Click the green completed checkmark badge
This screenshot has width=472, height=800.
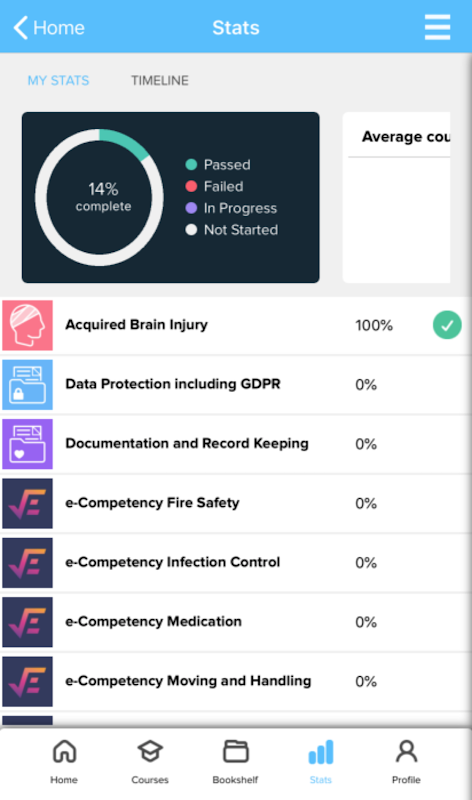[x=448, y=325]
